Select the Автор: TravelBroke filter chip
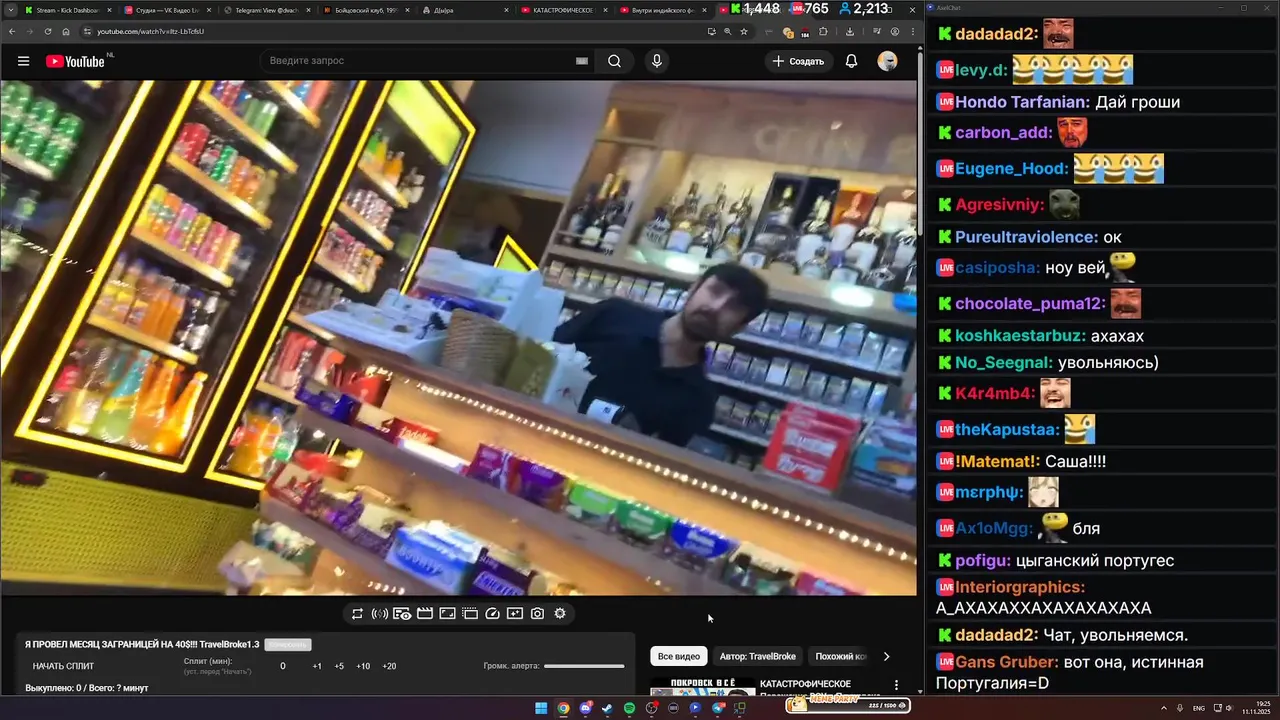 point(758,657)
